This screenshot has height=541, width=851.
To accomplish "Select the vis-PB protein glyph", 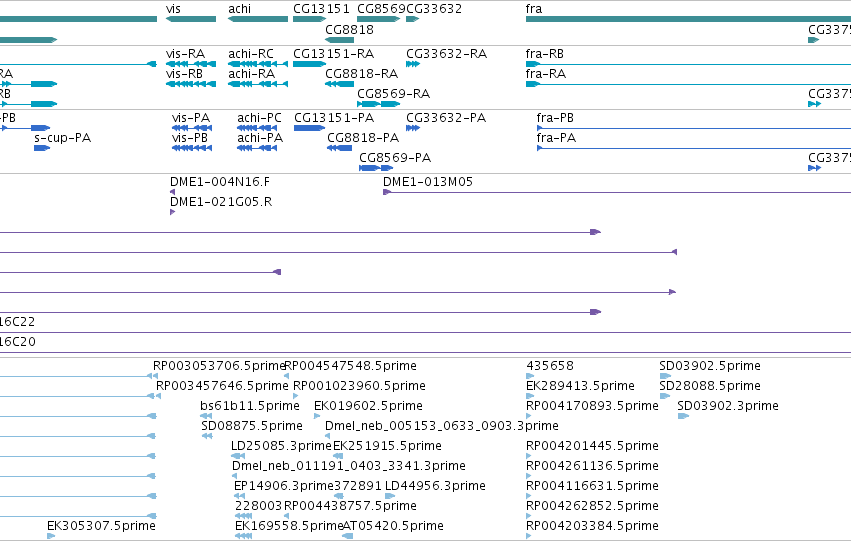I will (x=192, y=148).
